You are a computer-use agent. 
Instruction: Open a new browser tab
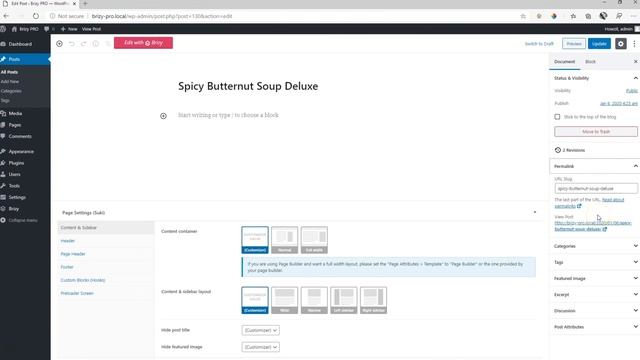[85, 4]
